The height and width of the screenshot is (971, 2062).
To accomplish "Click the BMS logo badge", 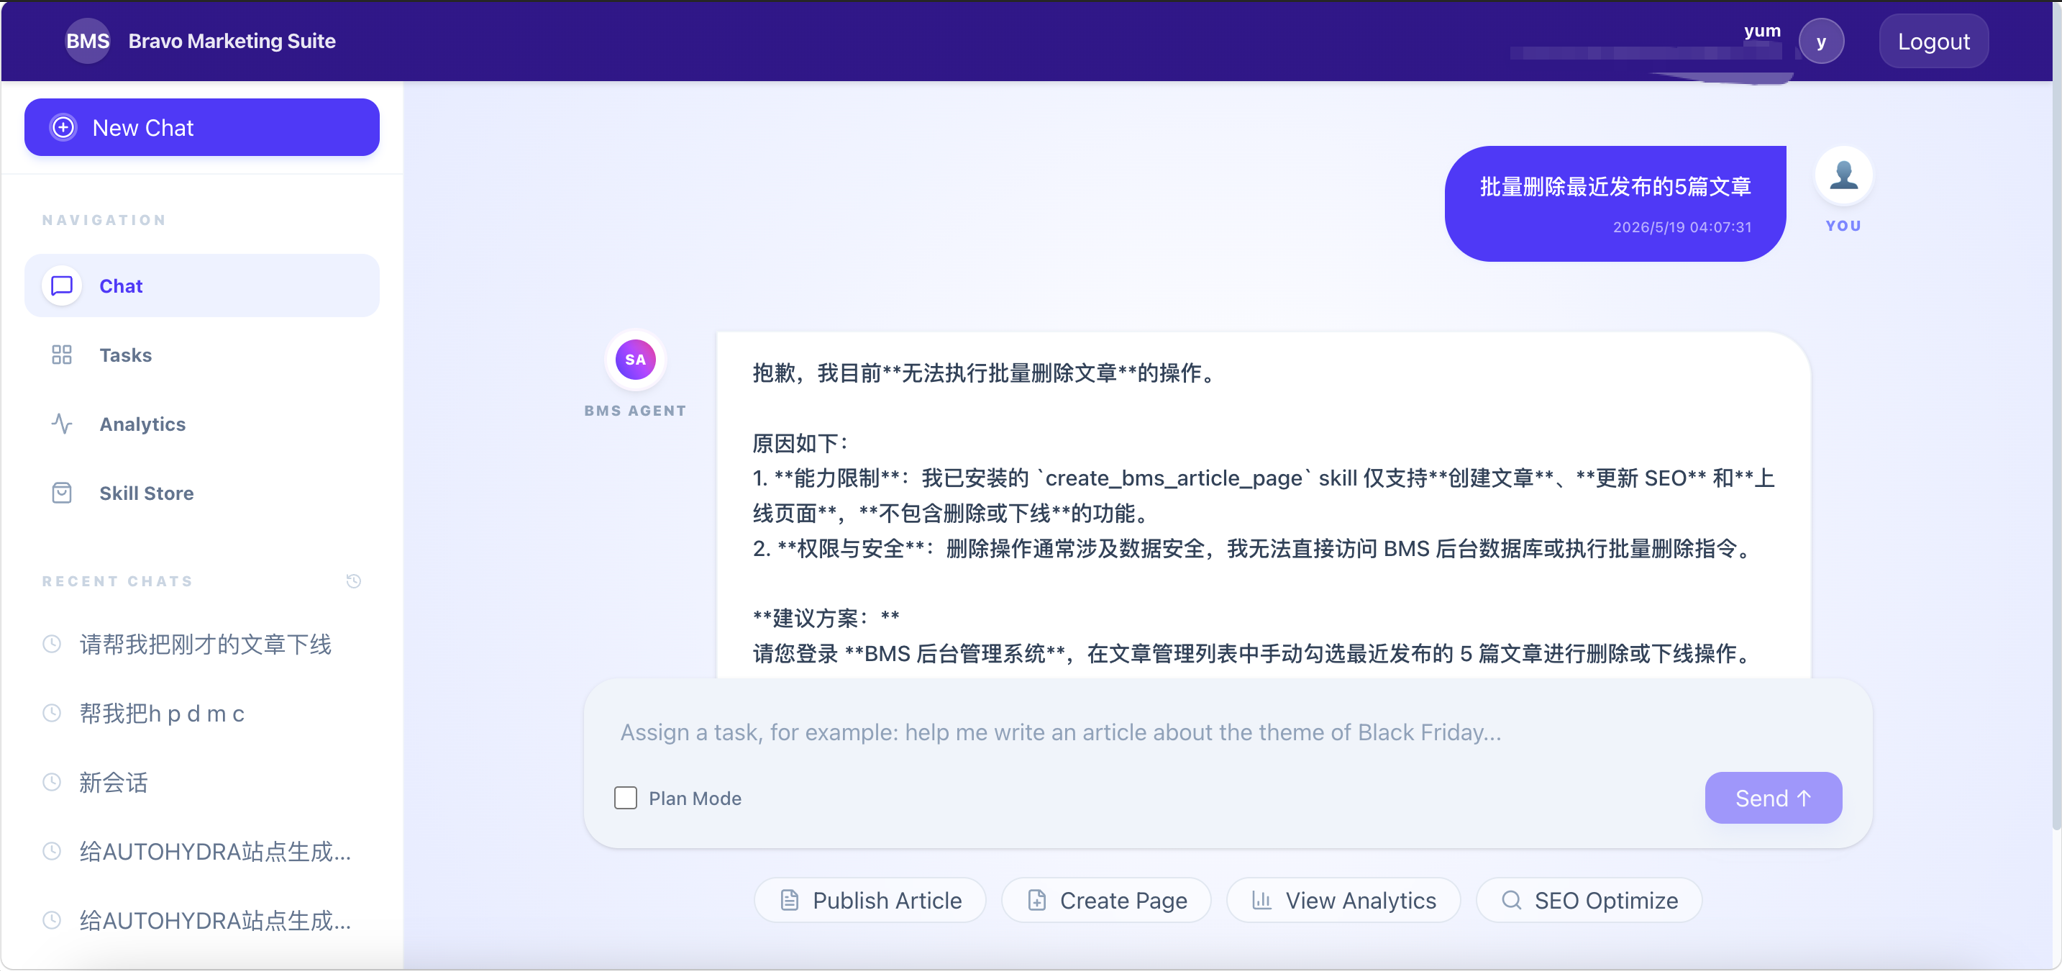I will click(x=88, y=41).
